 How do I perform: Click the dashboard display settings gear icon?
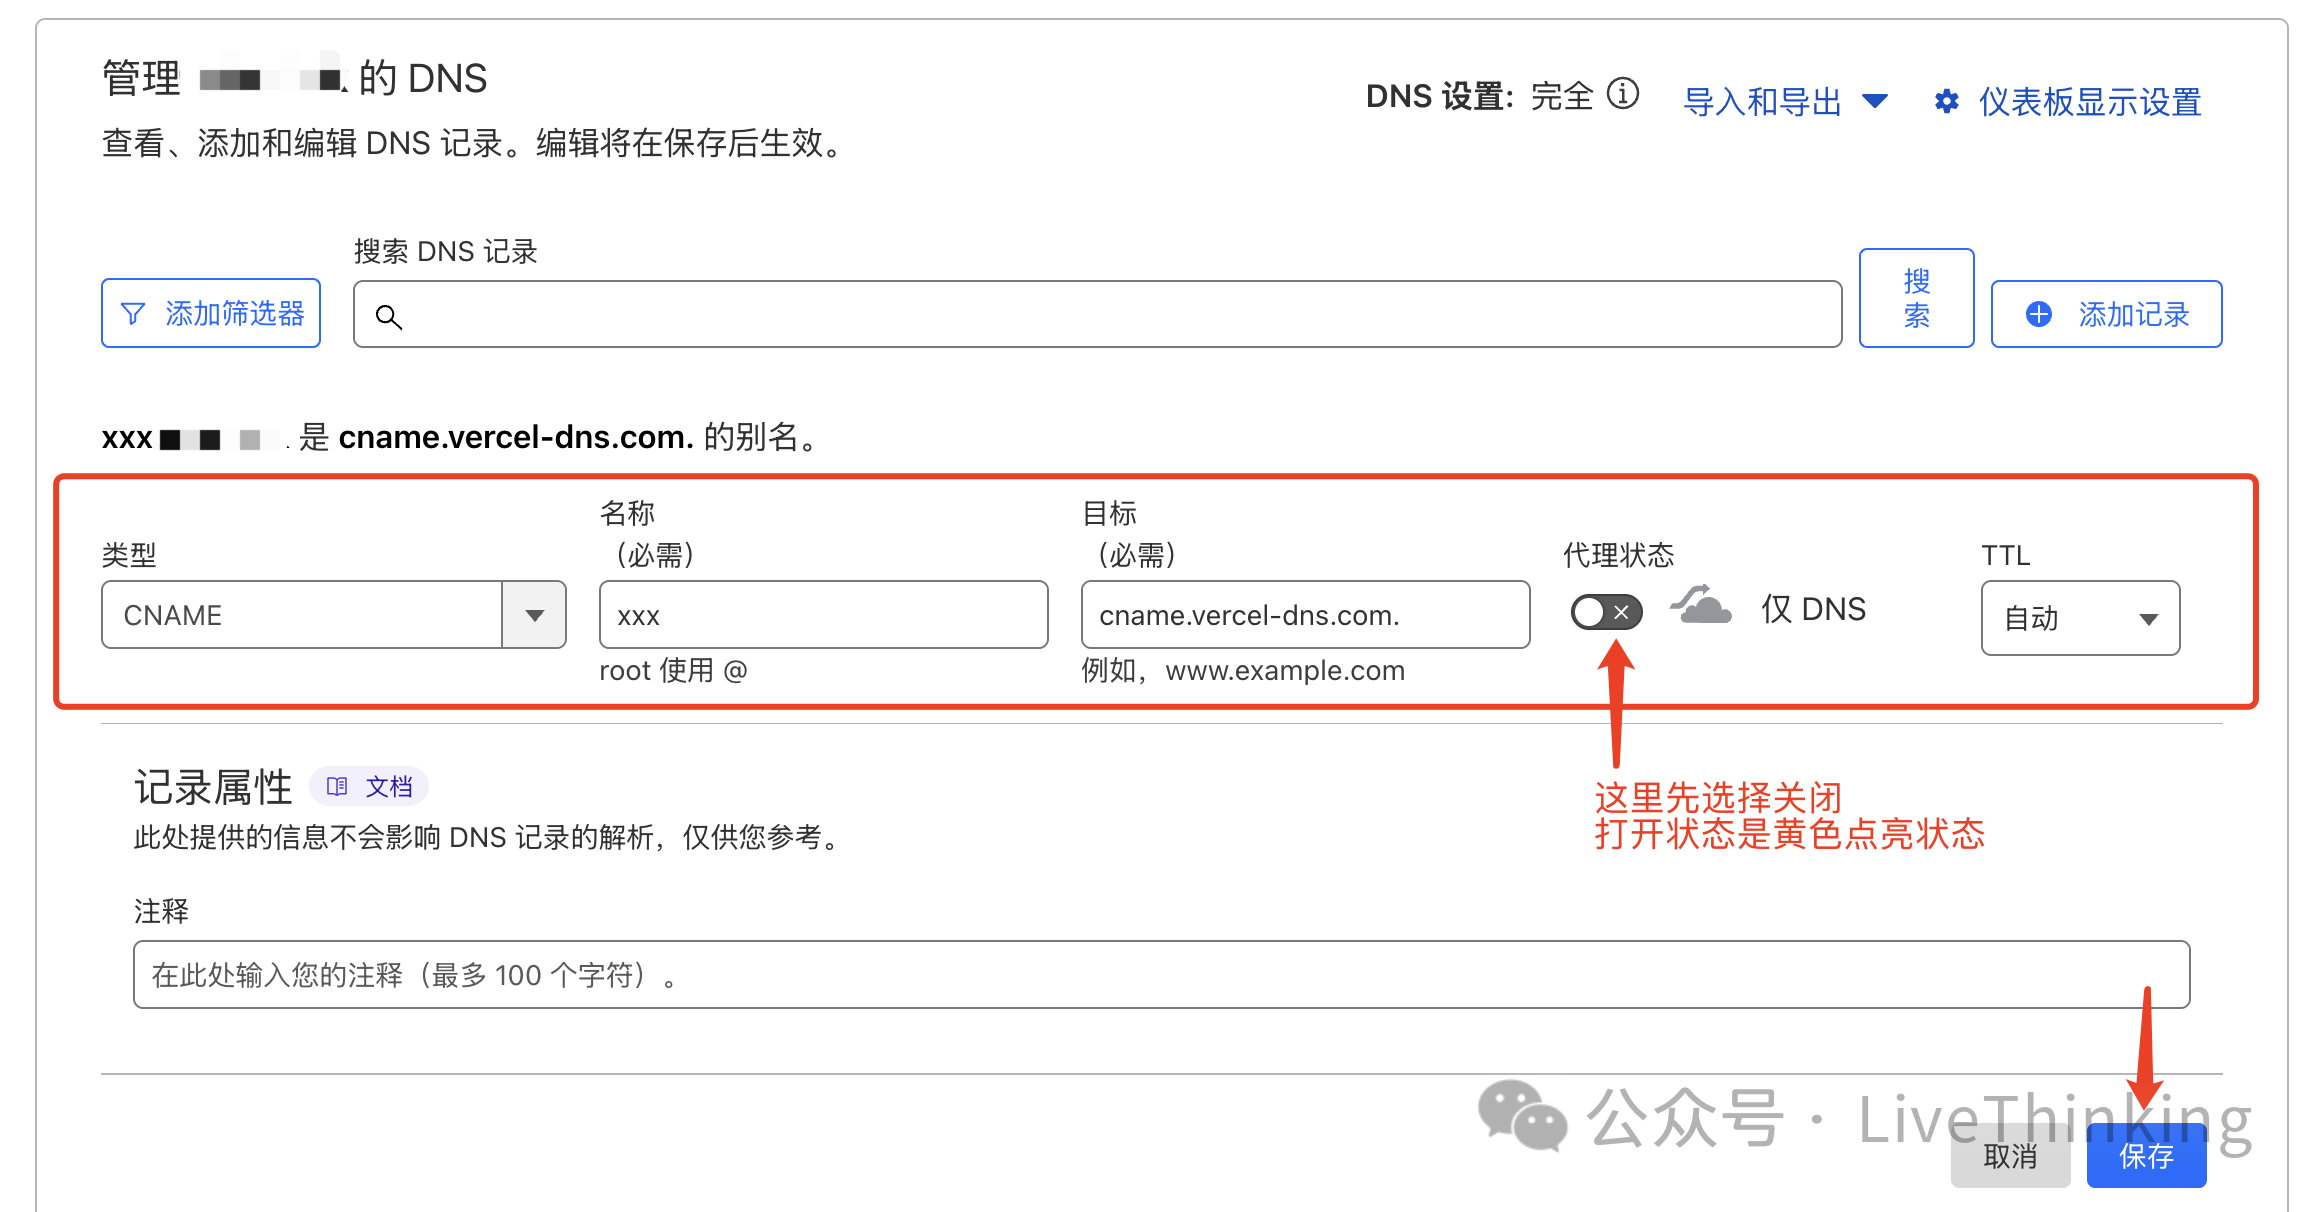tap(1946, 101)
